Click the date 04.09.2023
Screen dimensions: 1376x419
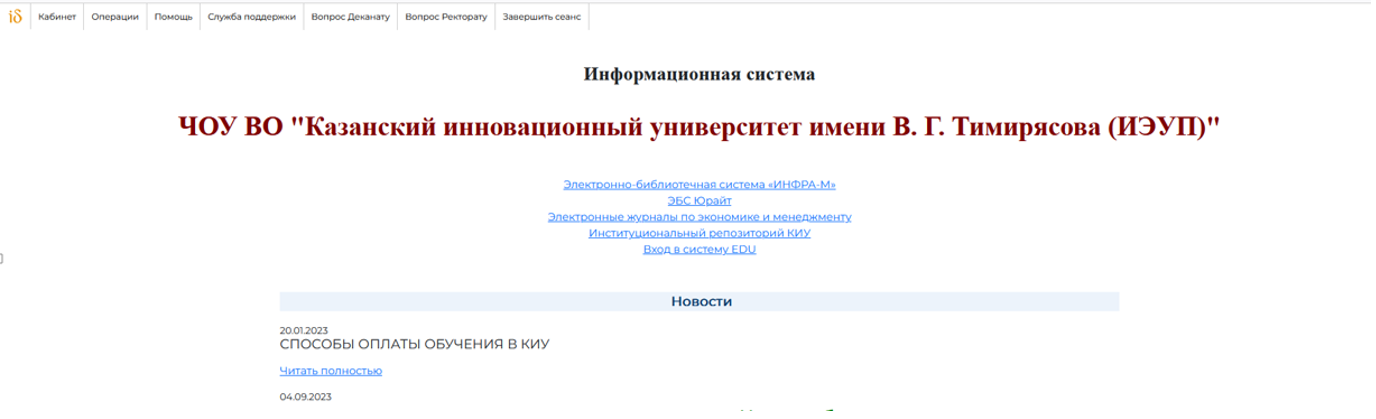(x=305, y=397)
